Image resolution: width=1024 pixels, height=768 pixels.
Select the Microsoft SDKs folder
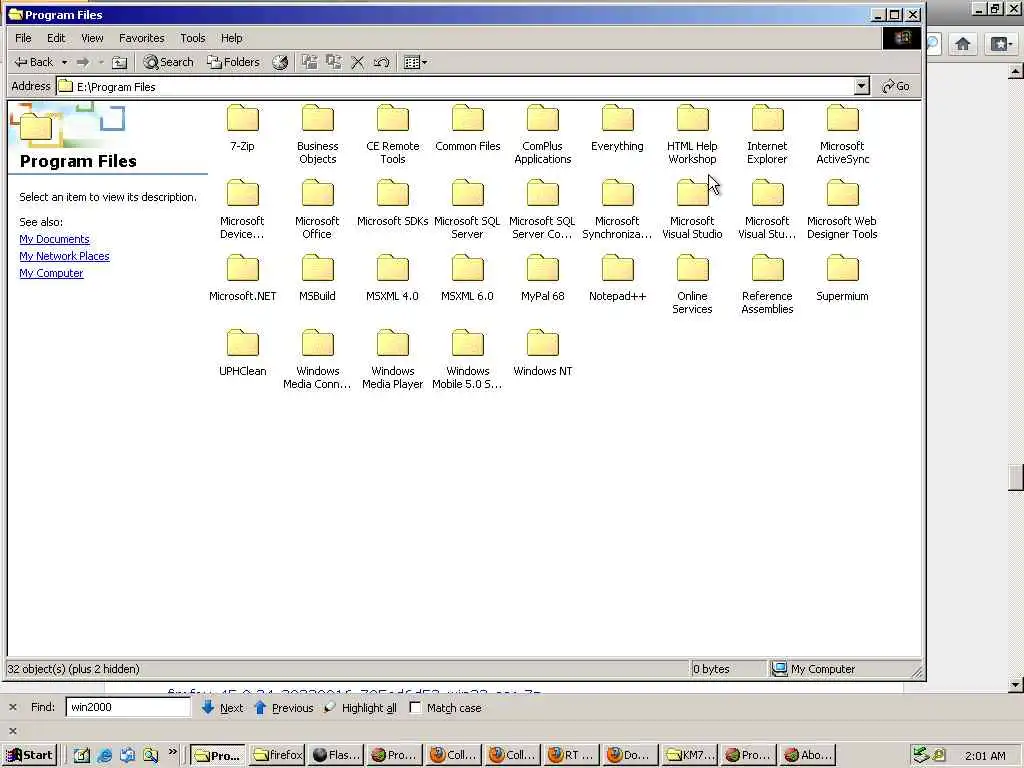click(392, 203)
